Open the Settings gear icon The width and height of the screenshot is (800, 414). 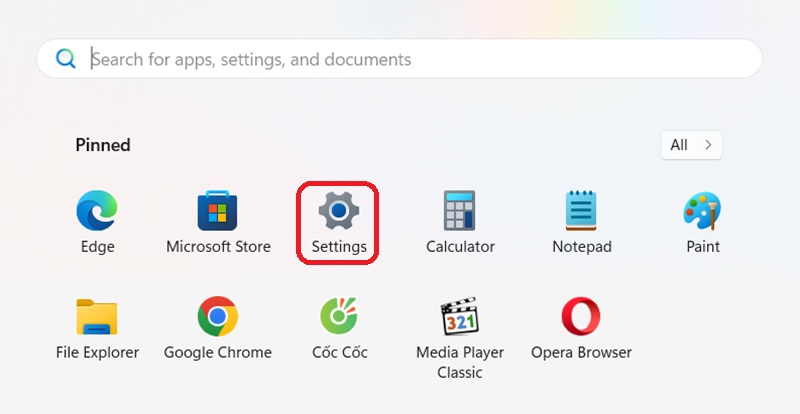pos(338,210)
